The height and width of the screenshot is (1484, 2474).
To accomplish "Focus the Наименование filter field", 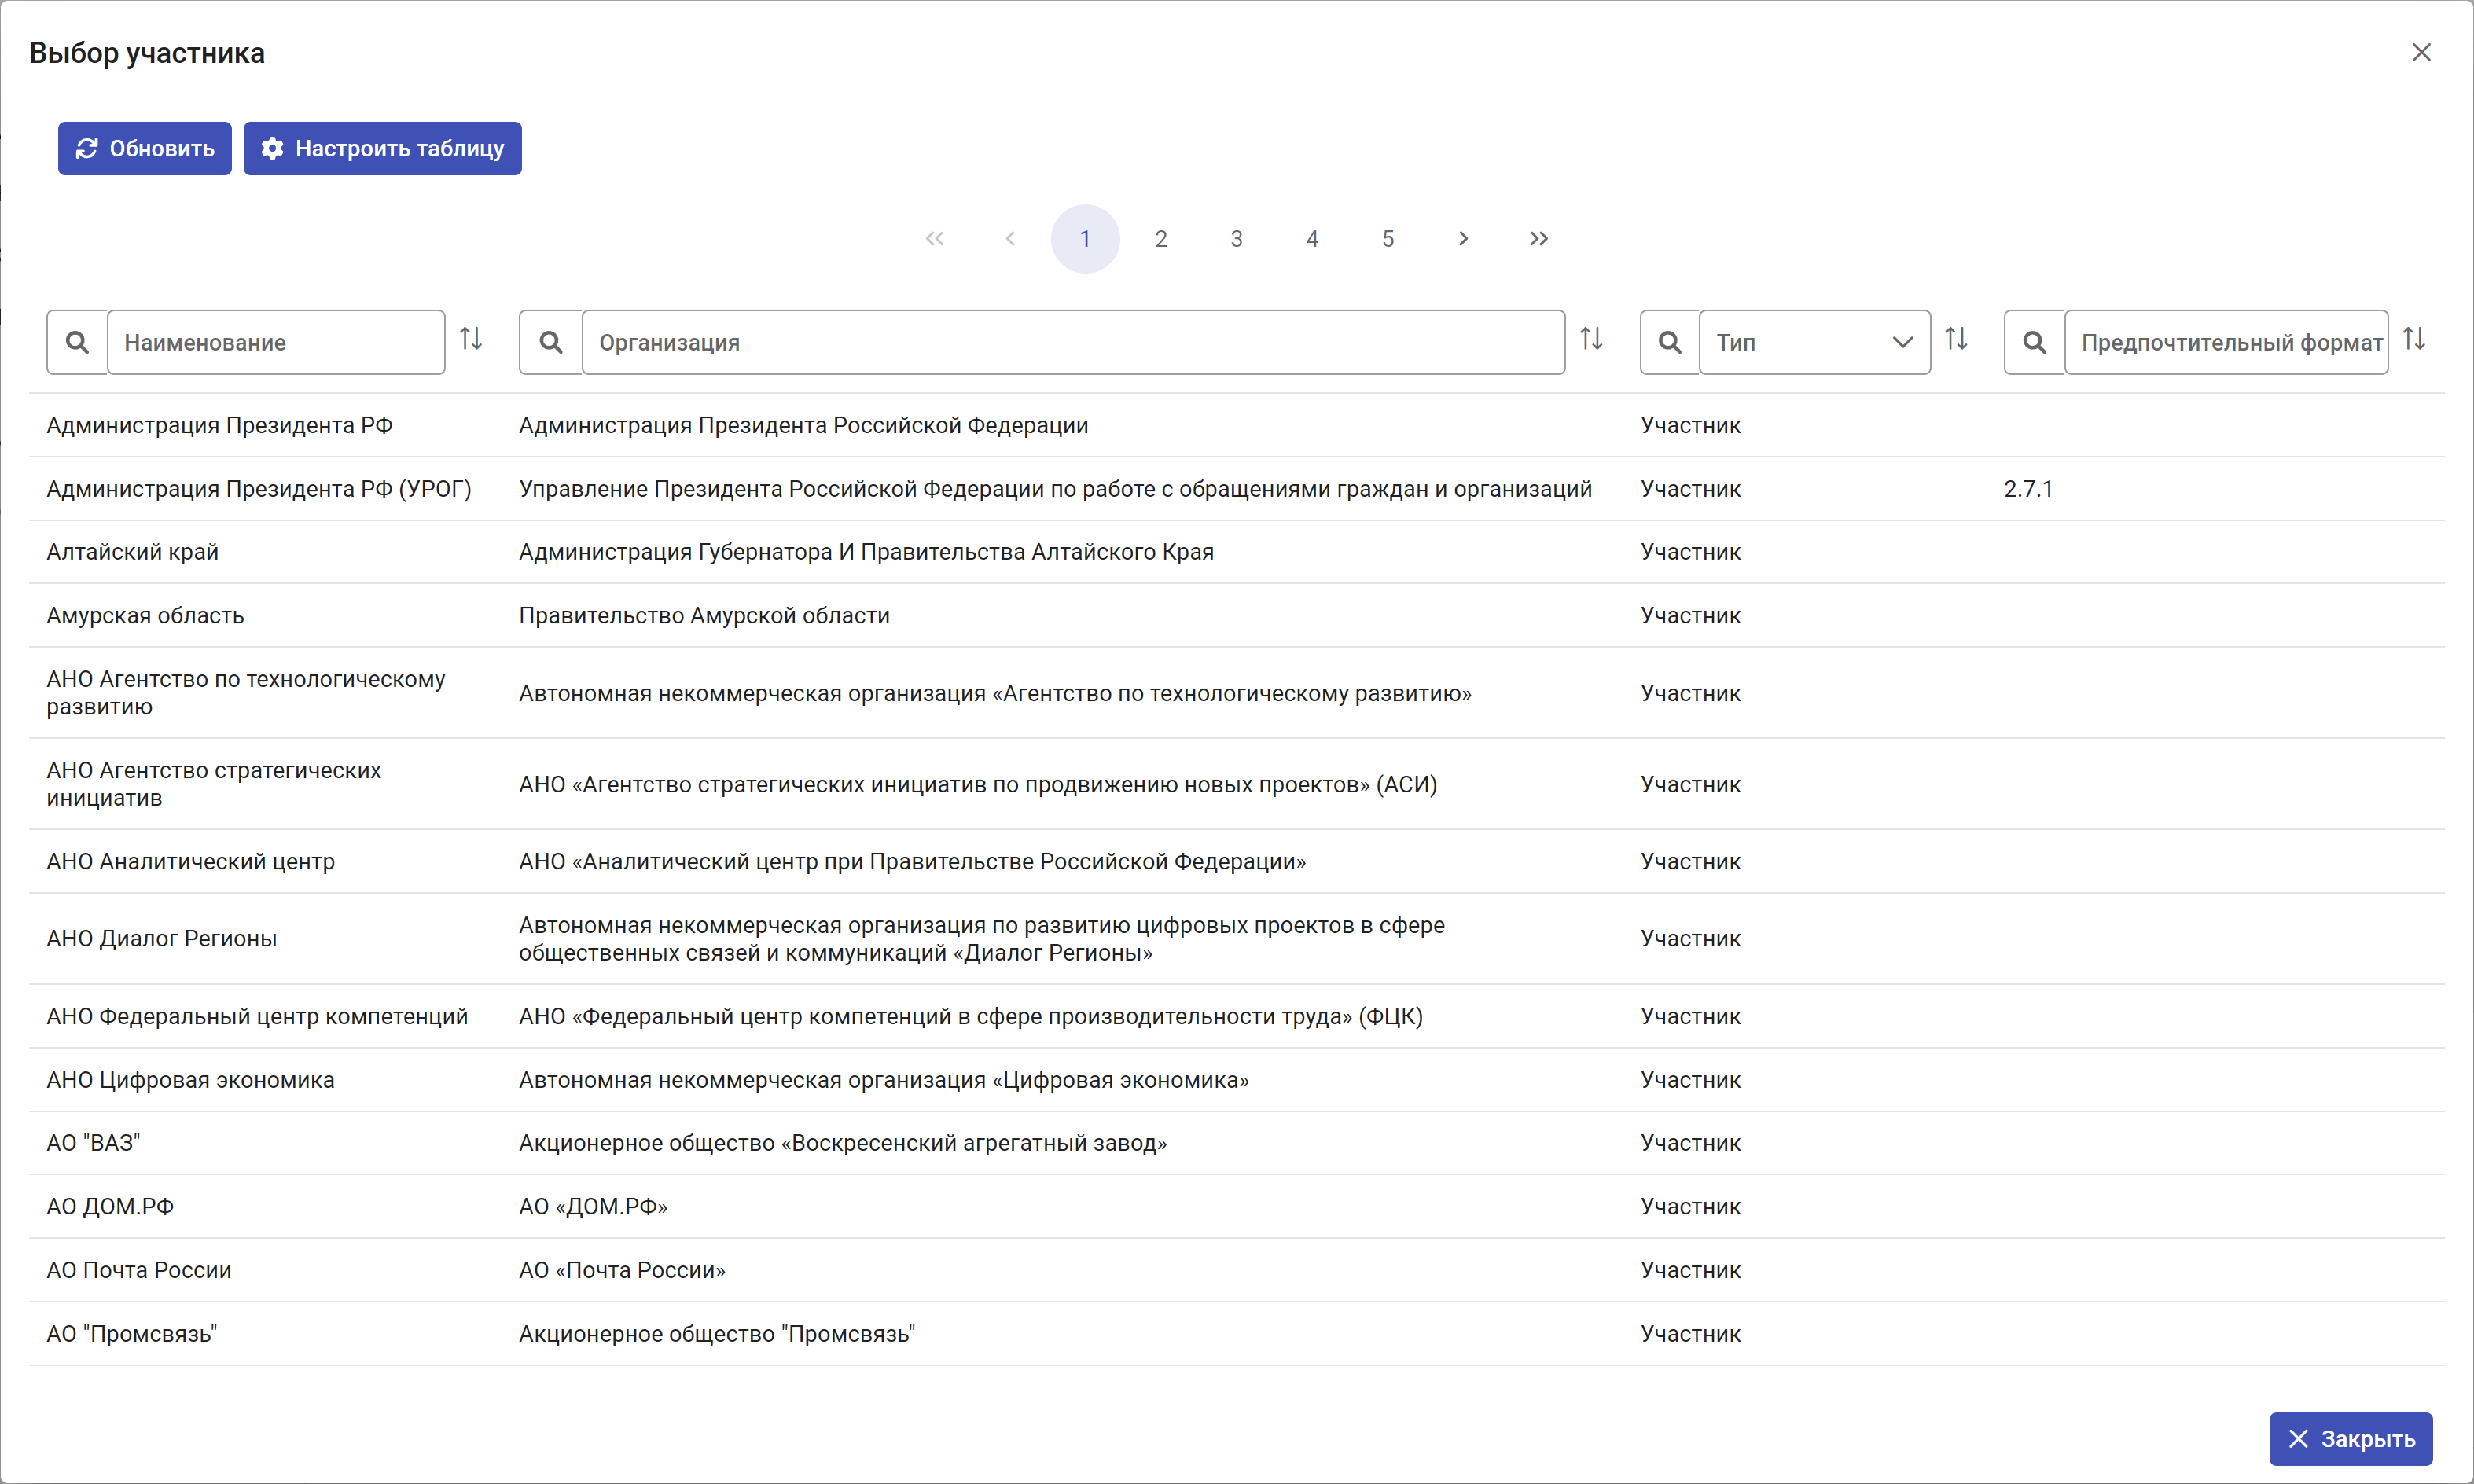I will (x=276, y=342).
